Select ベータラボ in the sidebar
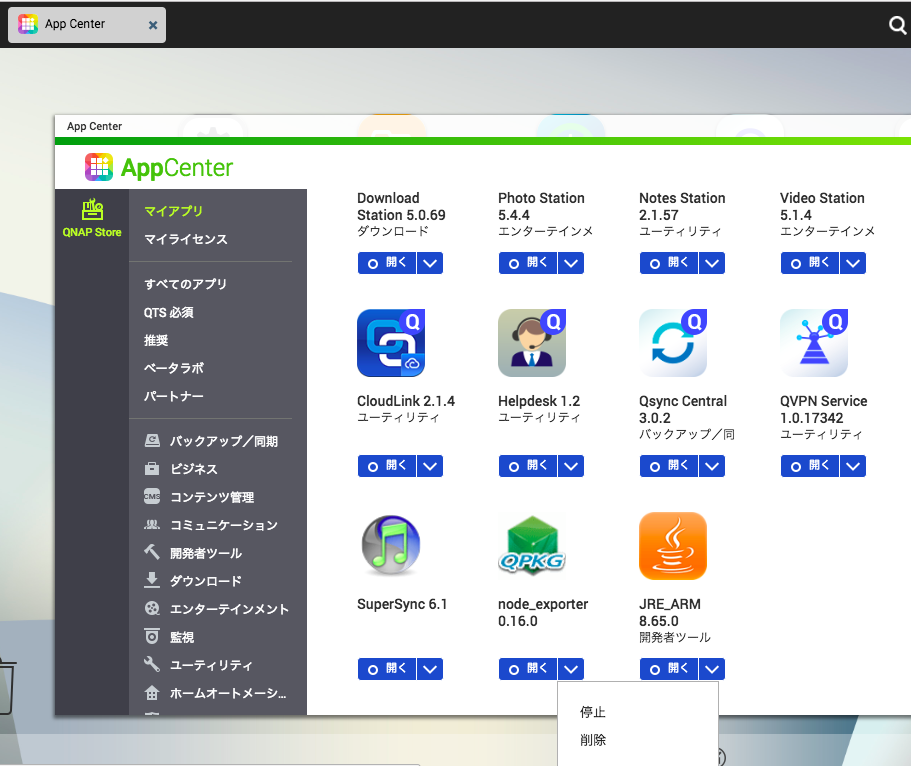Viewport: 911px width, 766px height. tap(174, 368)
